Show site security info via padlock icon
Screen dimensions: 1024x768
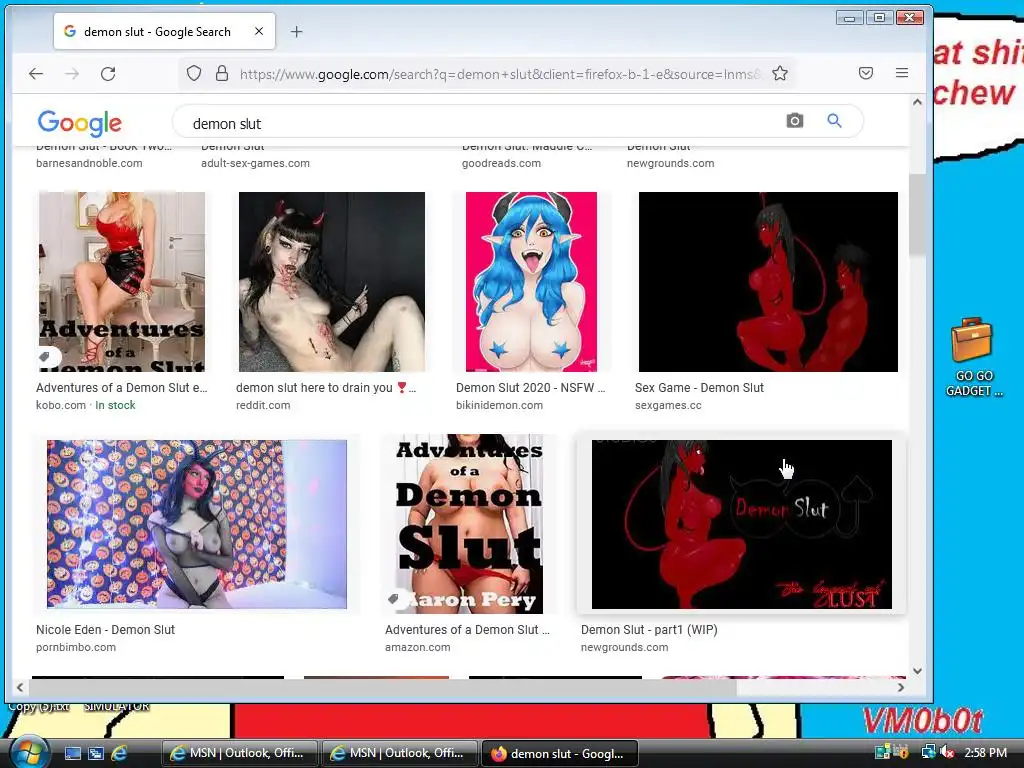click(222, 73)
